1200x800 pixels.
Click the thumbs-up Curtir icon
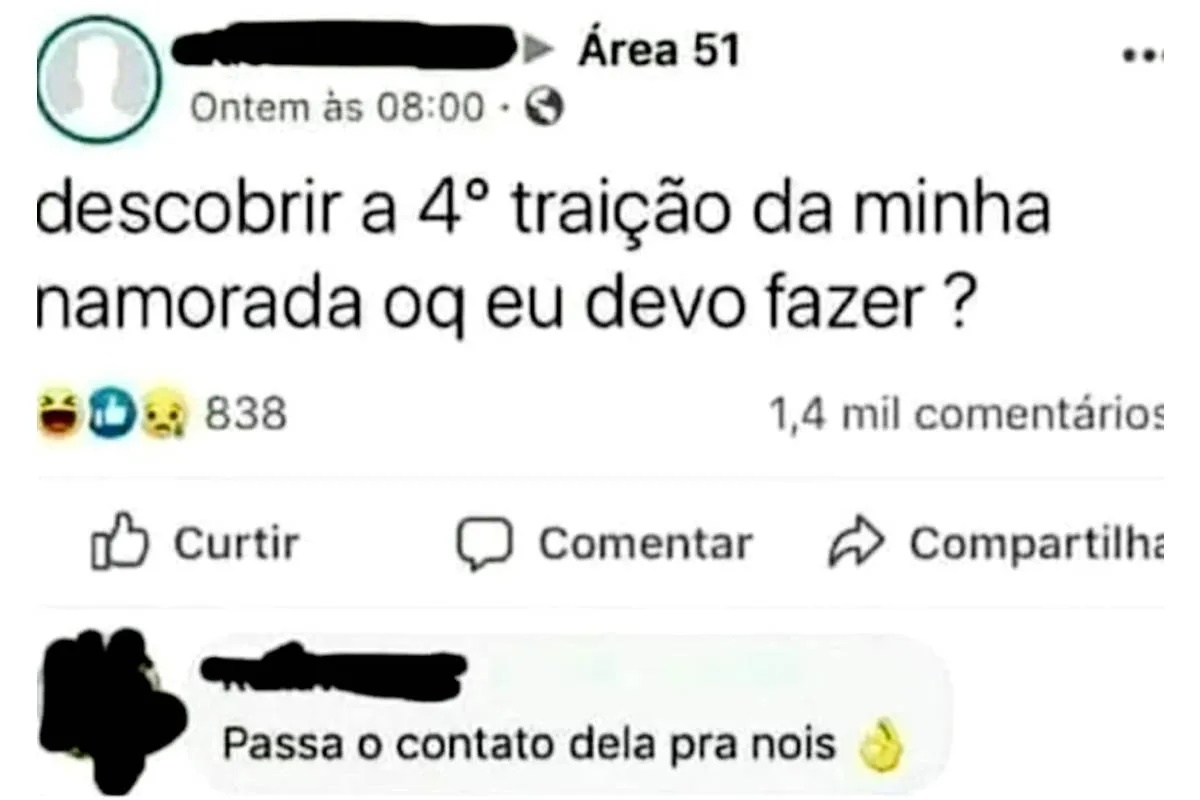(121, 545)
